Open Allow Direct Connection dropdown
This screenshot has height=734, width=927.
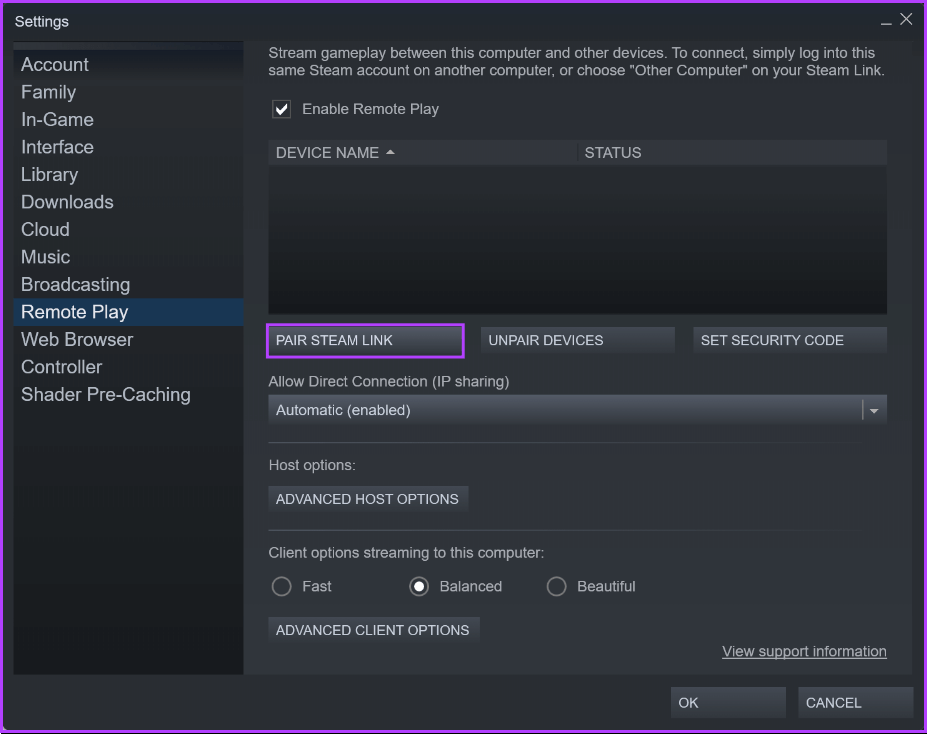[x=578, y=410]
